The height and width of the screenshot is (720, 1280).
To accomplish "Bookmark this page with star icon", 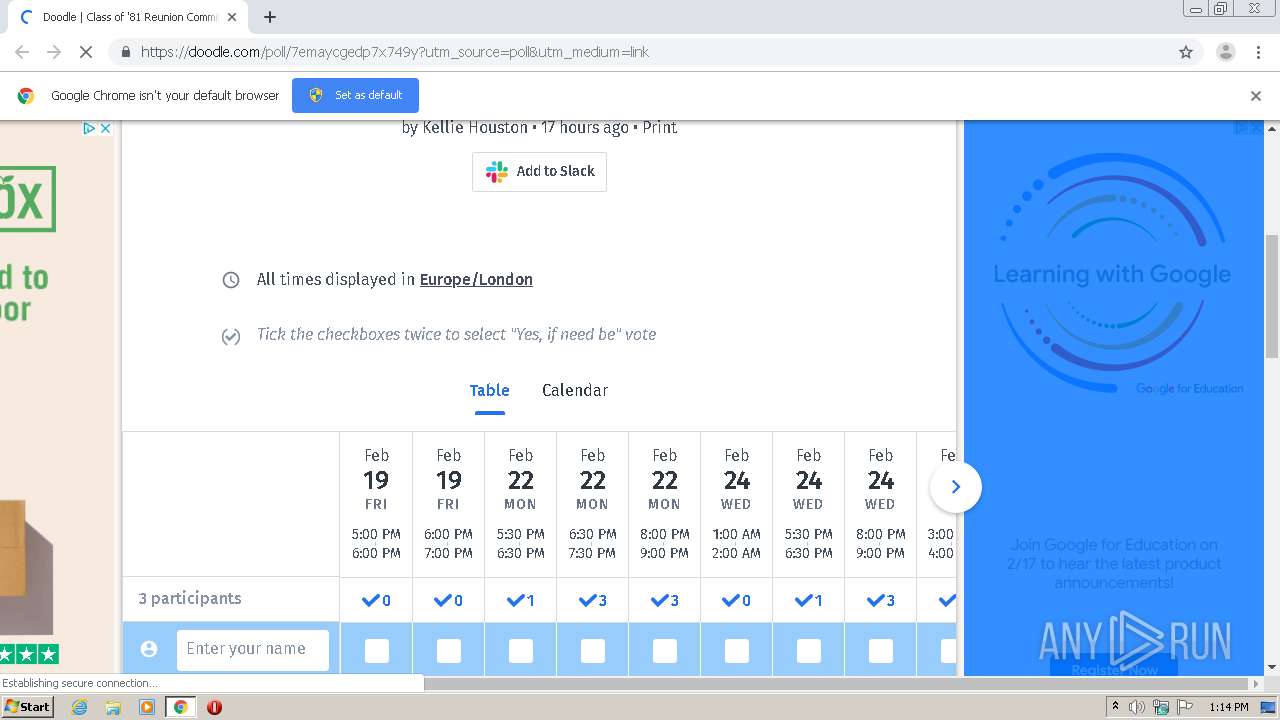I will point(1186,52).
